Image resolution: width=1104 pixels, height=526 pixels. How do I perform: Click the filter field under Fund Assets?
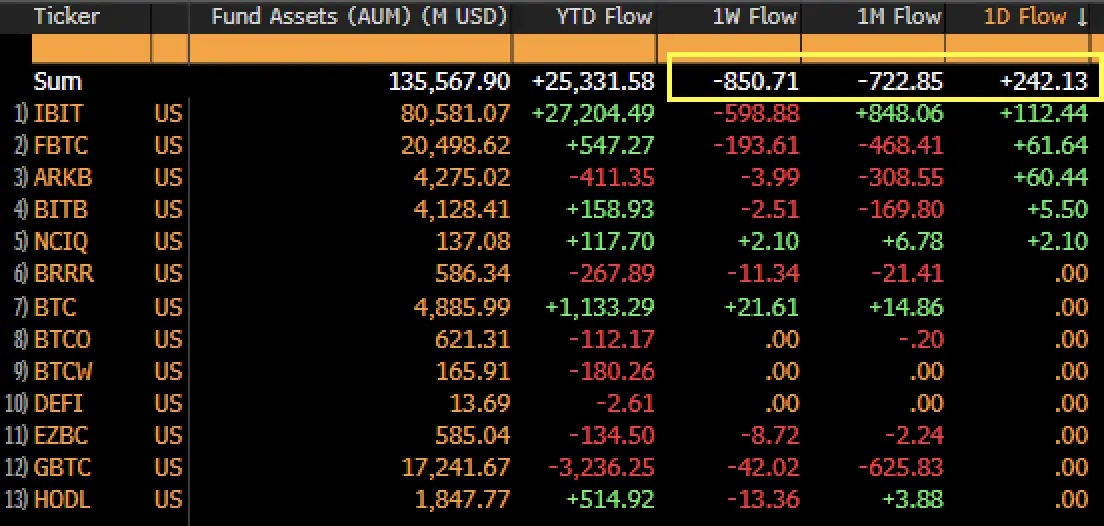pyautogui.click(x=350, y=49)
